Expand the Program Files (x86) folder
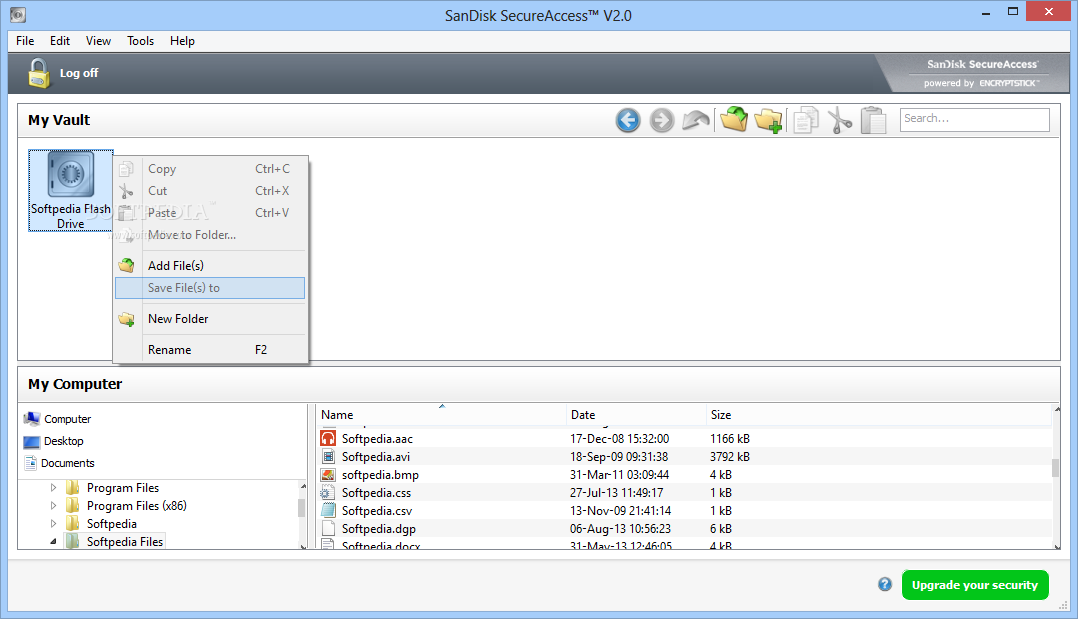The width and height of the screenshot is (1078, 619). [x=54, y=506]
